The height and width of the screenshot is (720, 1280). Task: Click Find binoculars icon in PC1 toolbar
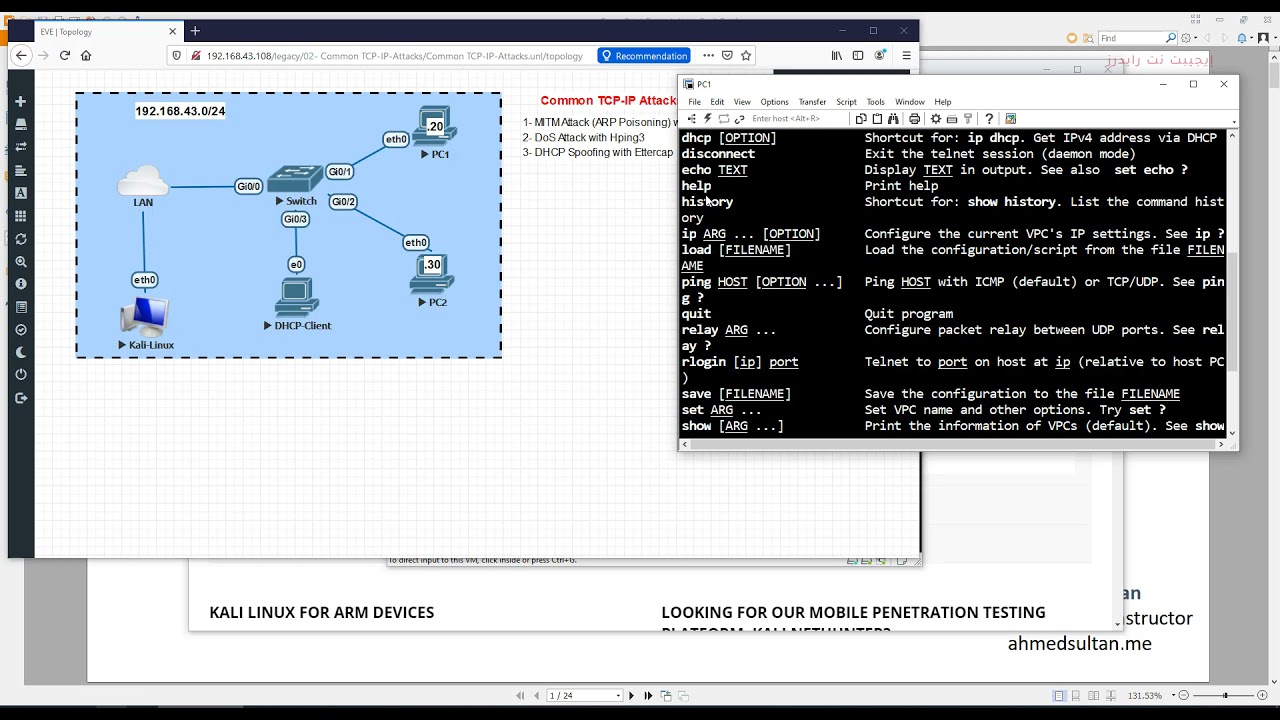click(893, 119)
